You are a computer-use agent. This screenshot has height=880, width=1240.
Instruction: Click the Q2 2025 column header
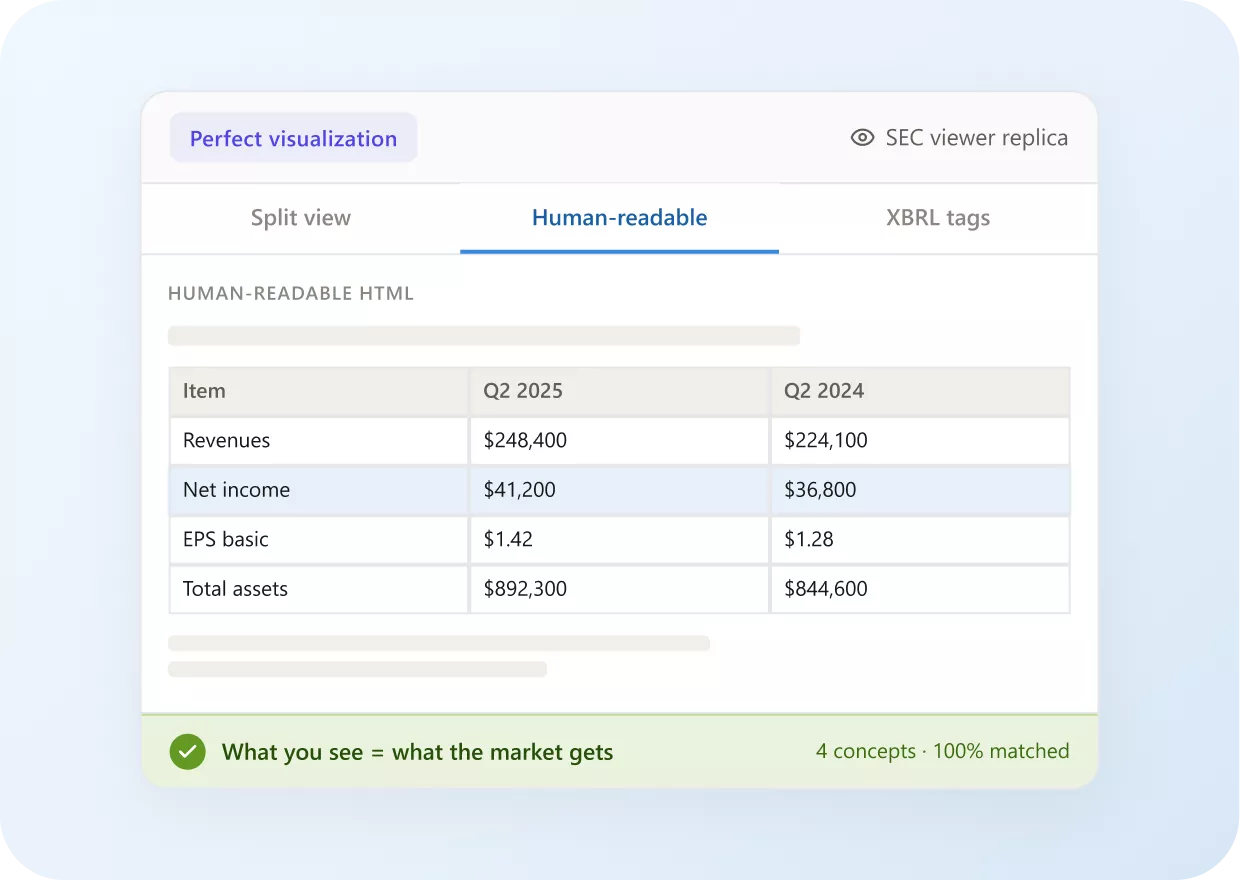coord(619,391)
